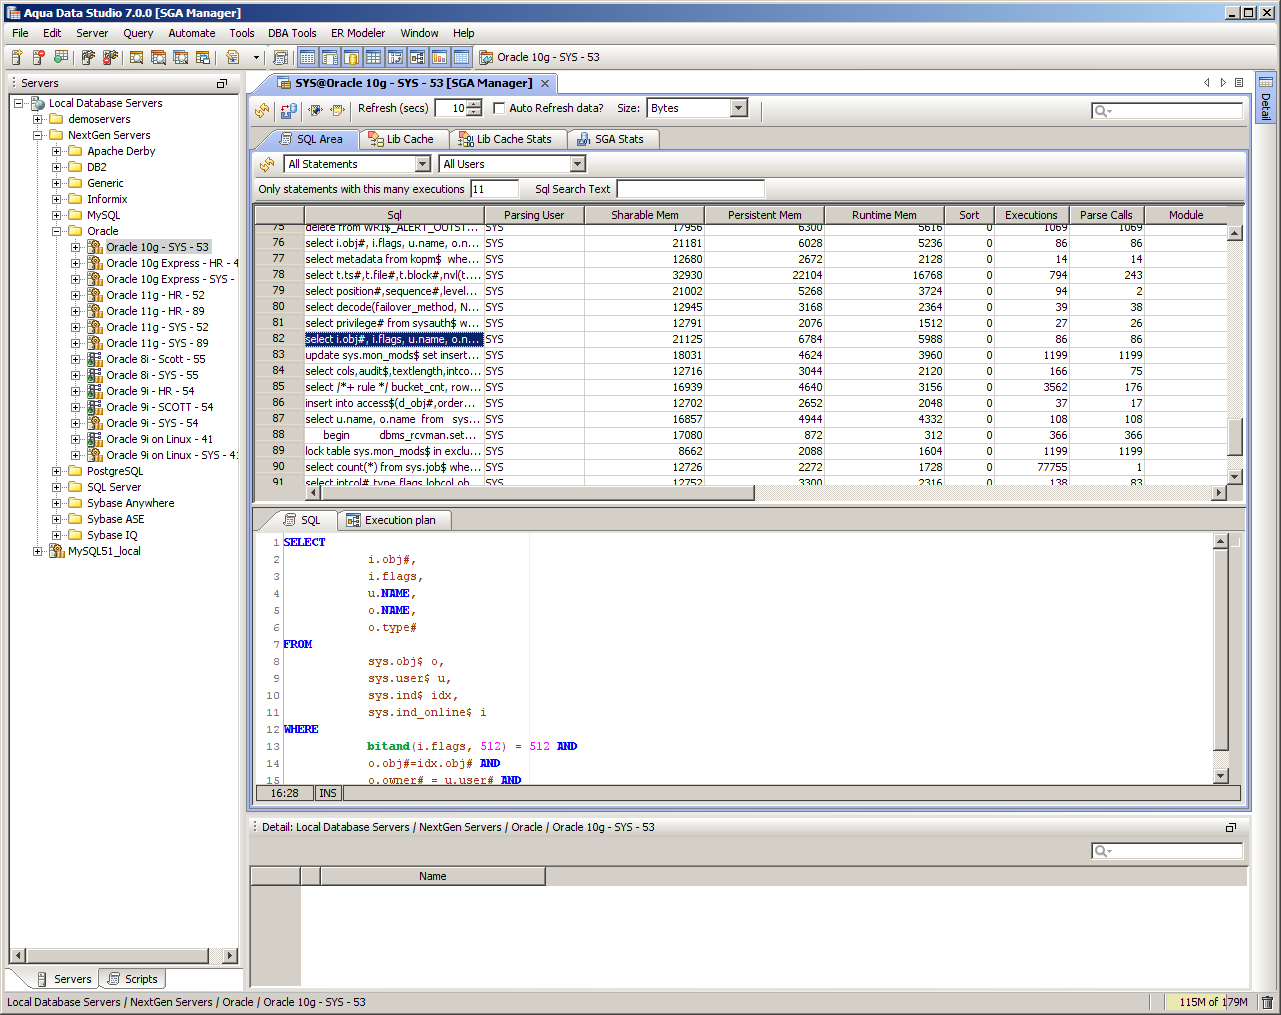
Task: Click the search magnifier icon in Detail panel
Action: (x=1102, y=851)
